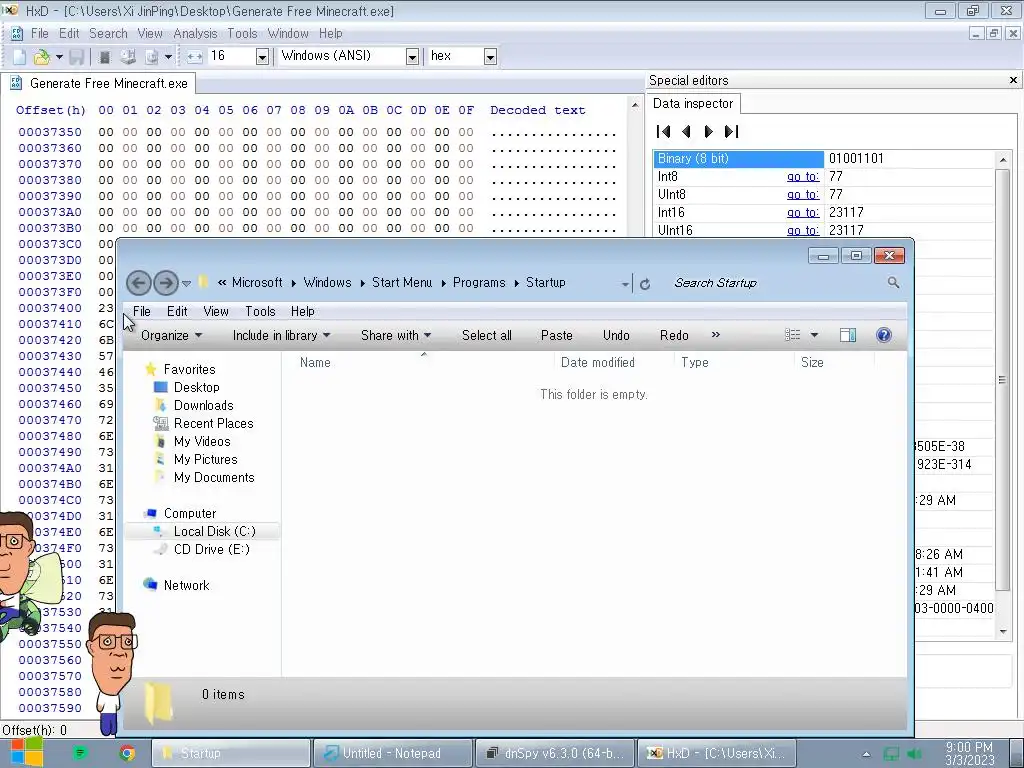Open HxD Analysis menu

tap(195, 33)
